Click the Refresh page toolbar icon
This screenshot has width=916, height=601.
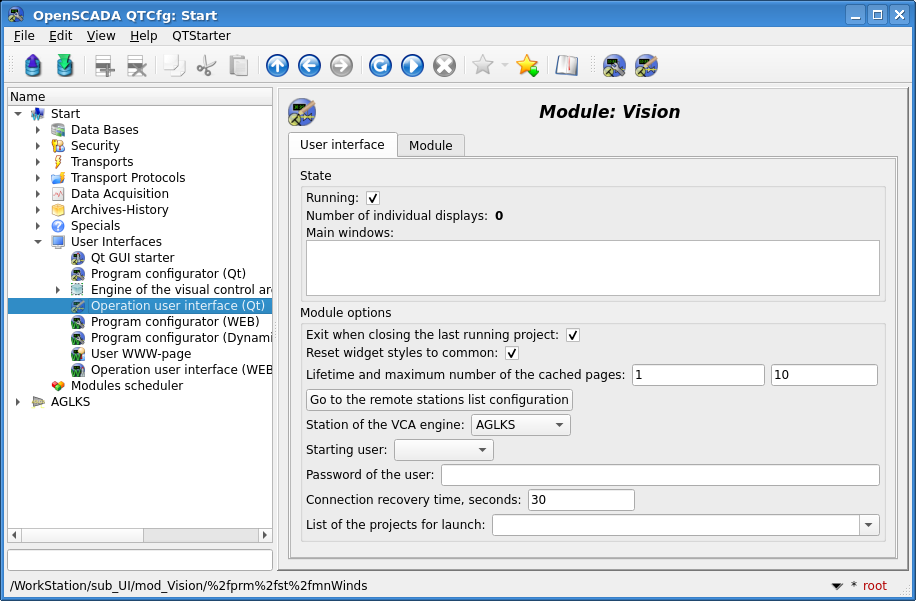(x=380, y=66)
